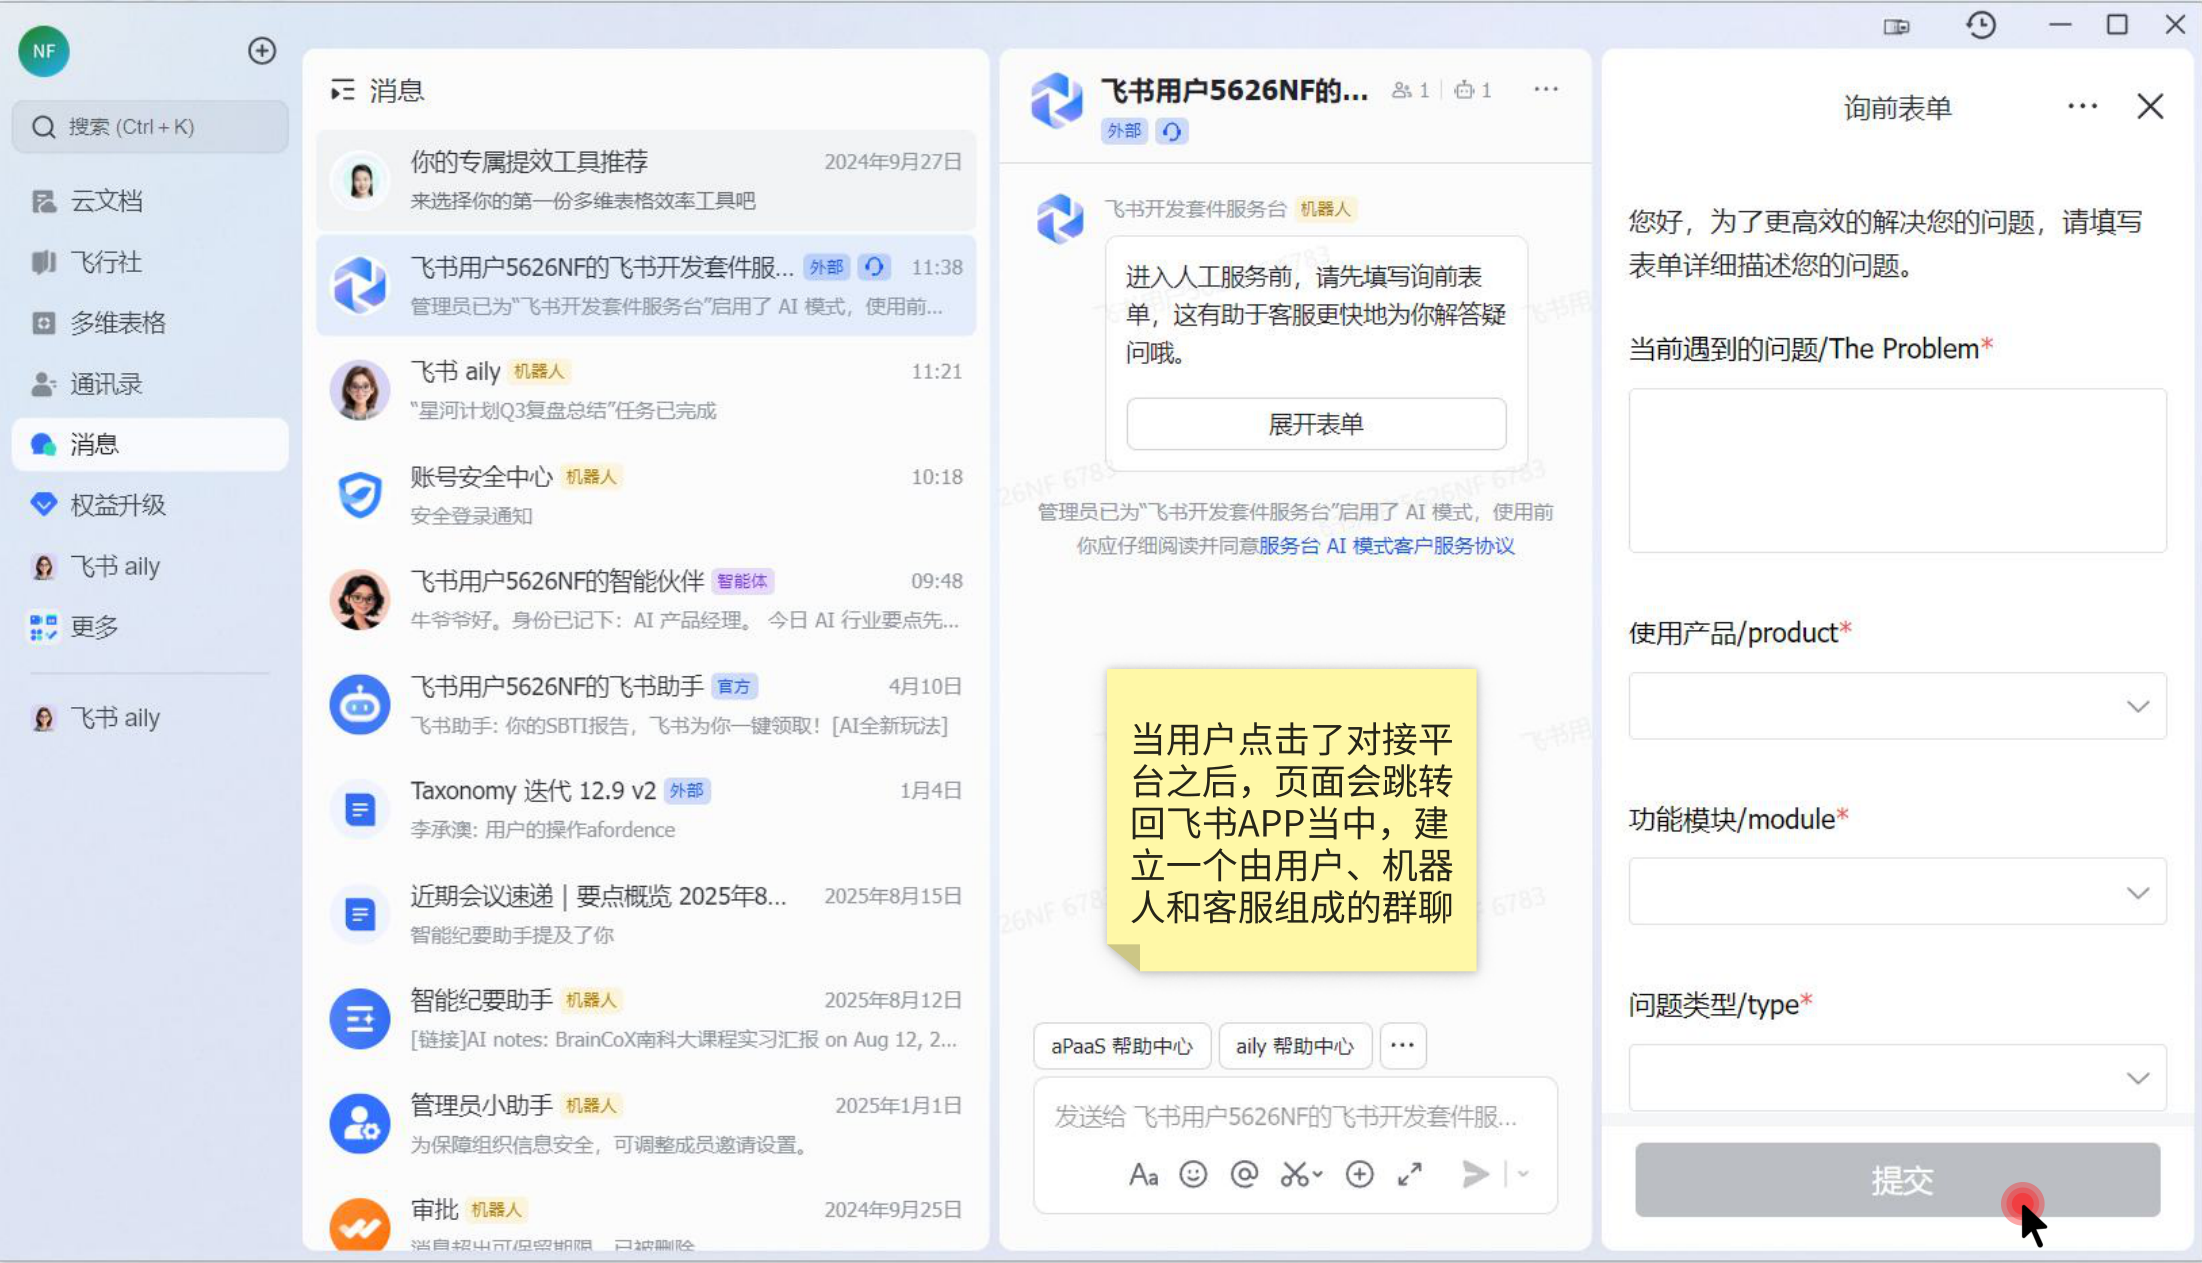Open 飞行社 in sidebar
The image size is (2202, 1263).
pyautogui.click(x=150, y=262)
